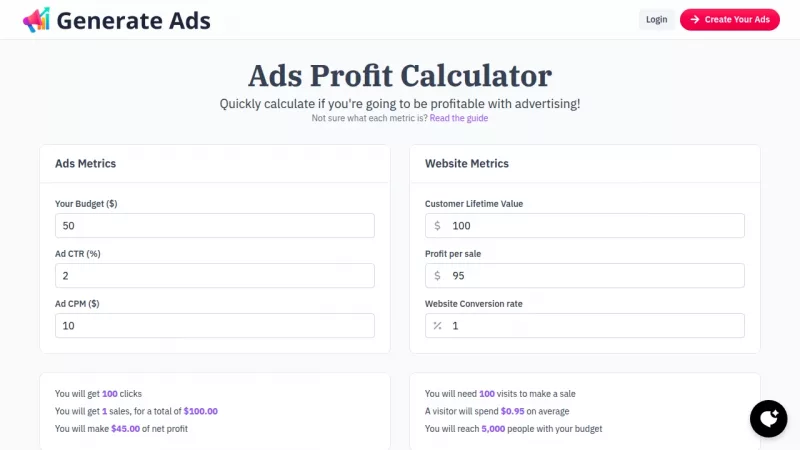The width and height of the screenshot is (800, 450).
Task: Select the Profit per sale field
Action: [x=595, y=276]
